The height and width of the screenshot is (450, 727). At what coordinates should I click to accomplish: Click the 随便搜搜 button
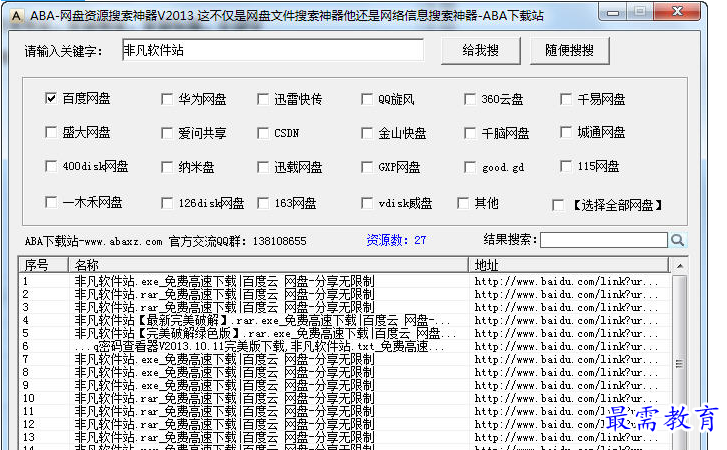pyautogui.click(x=569, y=51)
